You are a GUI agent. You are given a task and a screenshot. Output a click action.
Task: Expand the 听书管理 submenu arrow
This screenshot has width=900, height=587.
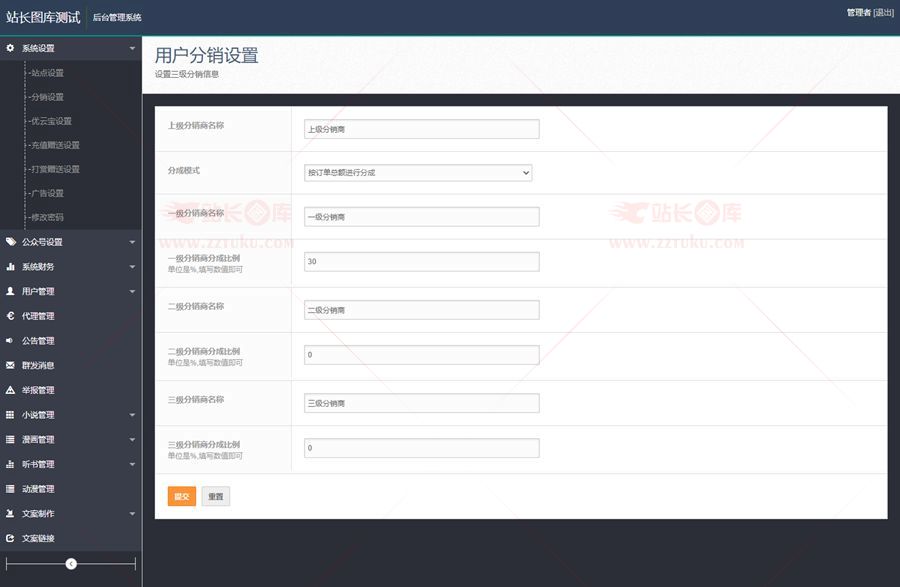click(132, 464)
